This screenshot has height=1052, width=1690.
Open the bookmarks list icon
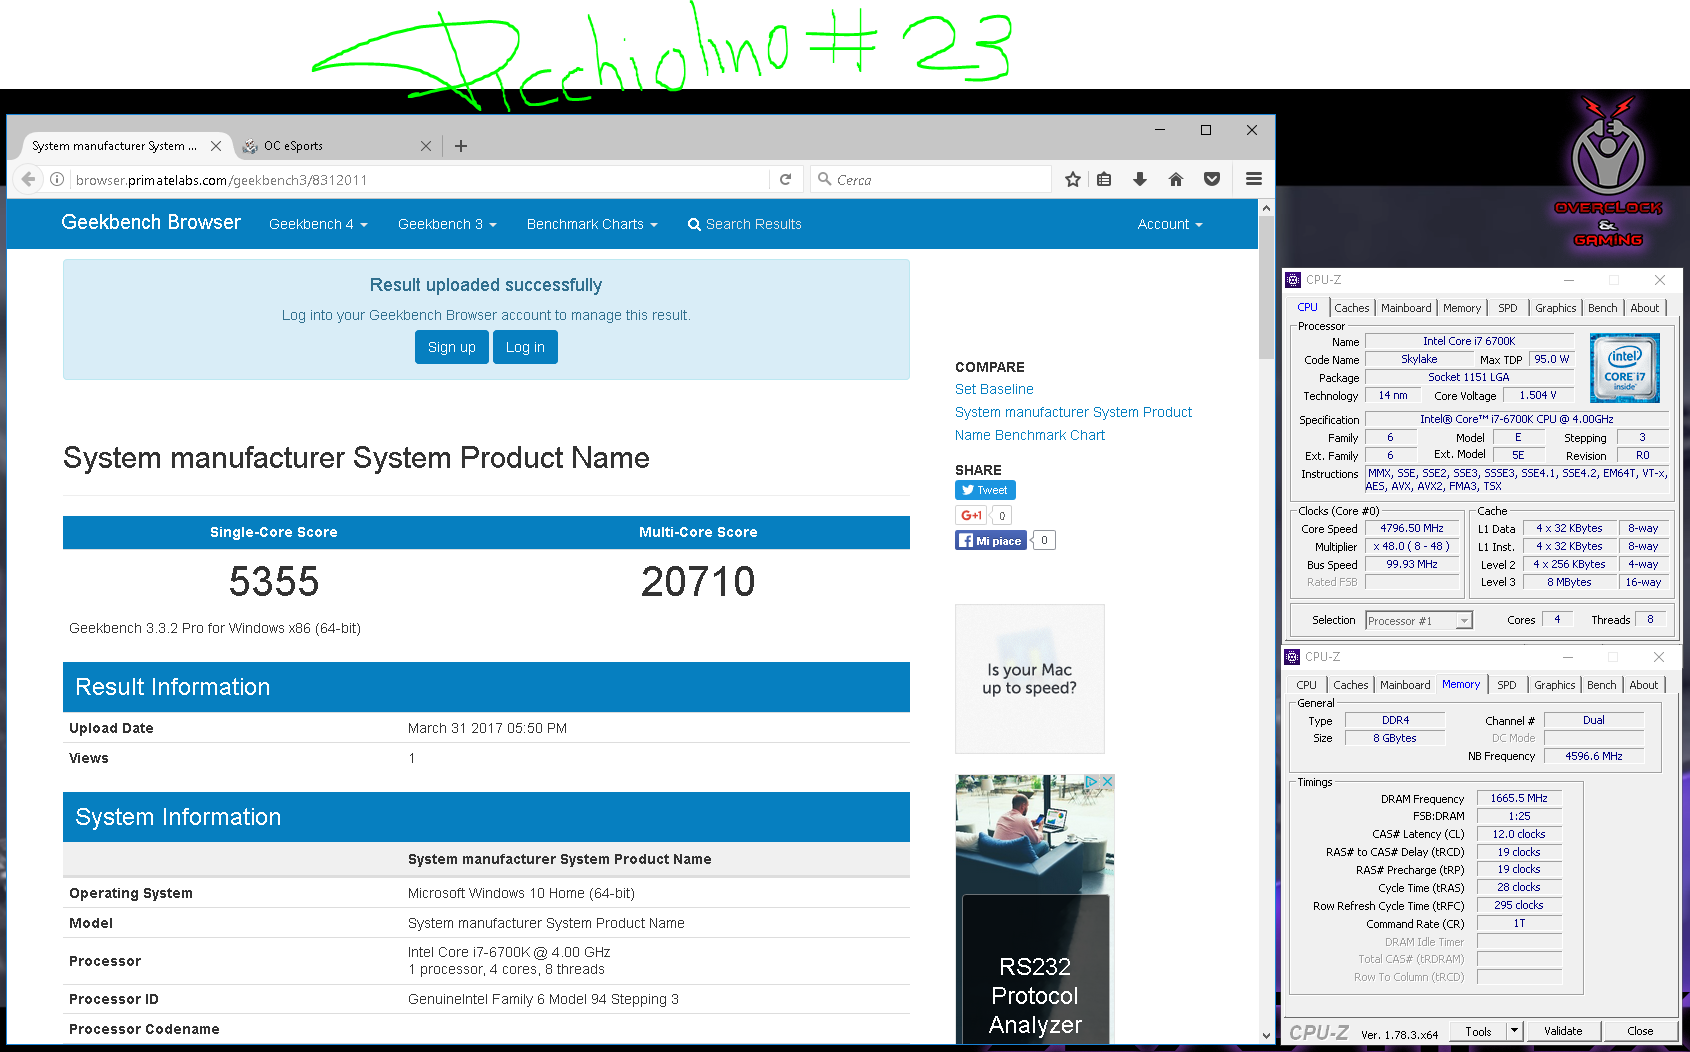point(1104,180)
